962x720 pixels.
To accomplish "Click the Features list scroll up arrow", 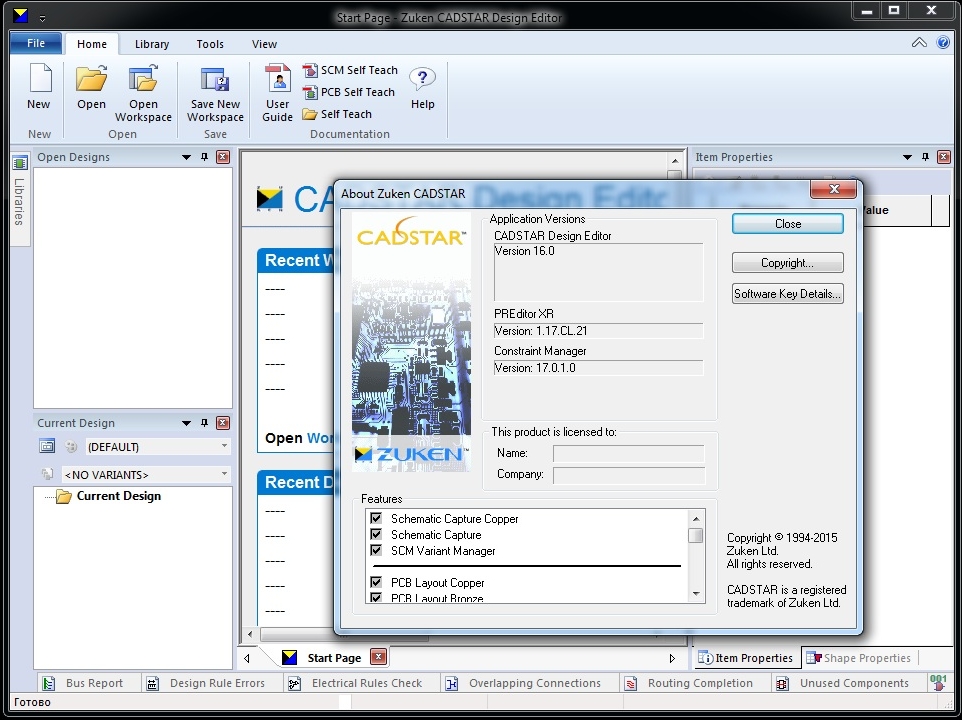I will (696, 519).
